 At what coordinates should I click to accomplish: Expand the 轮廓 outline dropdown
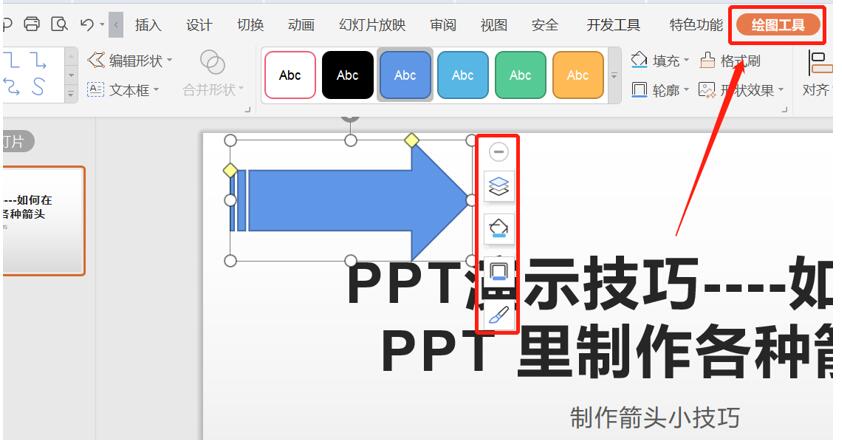point(662,90)
